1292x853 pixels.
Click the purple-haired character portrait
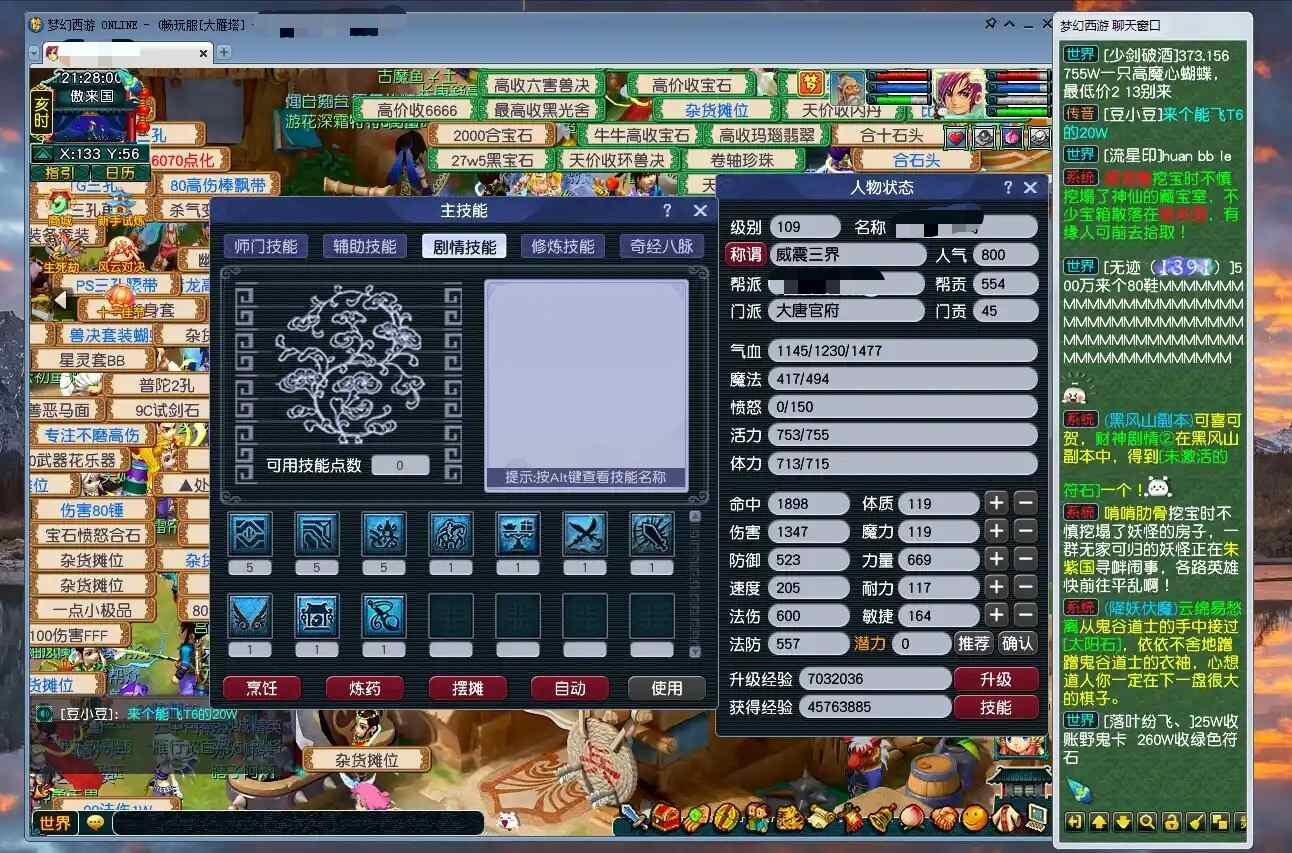click(961, 94)
